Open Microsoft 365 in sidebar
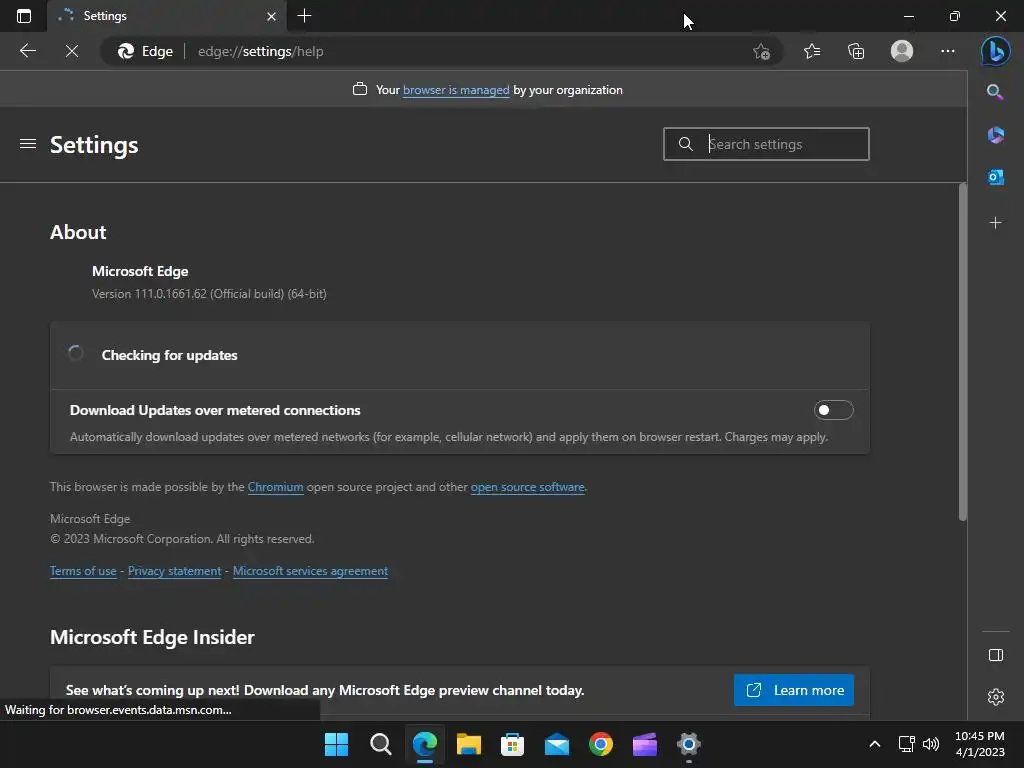Screen dimensions: 1024x768 coord(995,135)
